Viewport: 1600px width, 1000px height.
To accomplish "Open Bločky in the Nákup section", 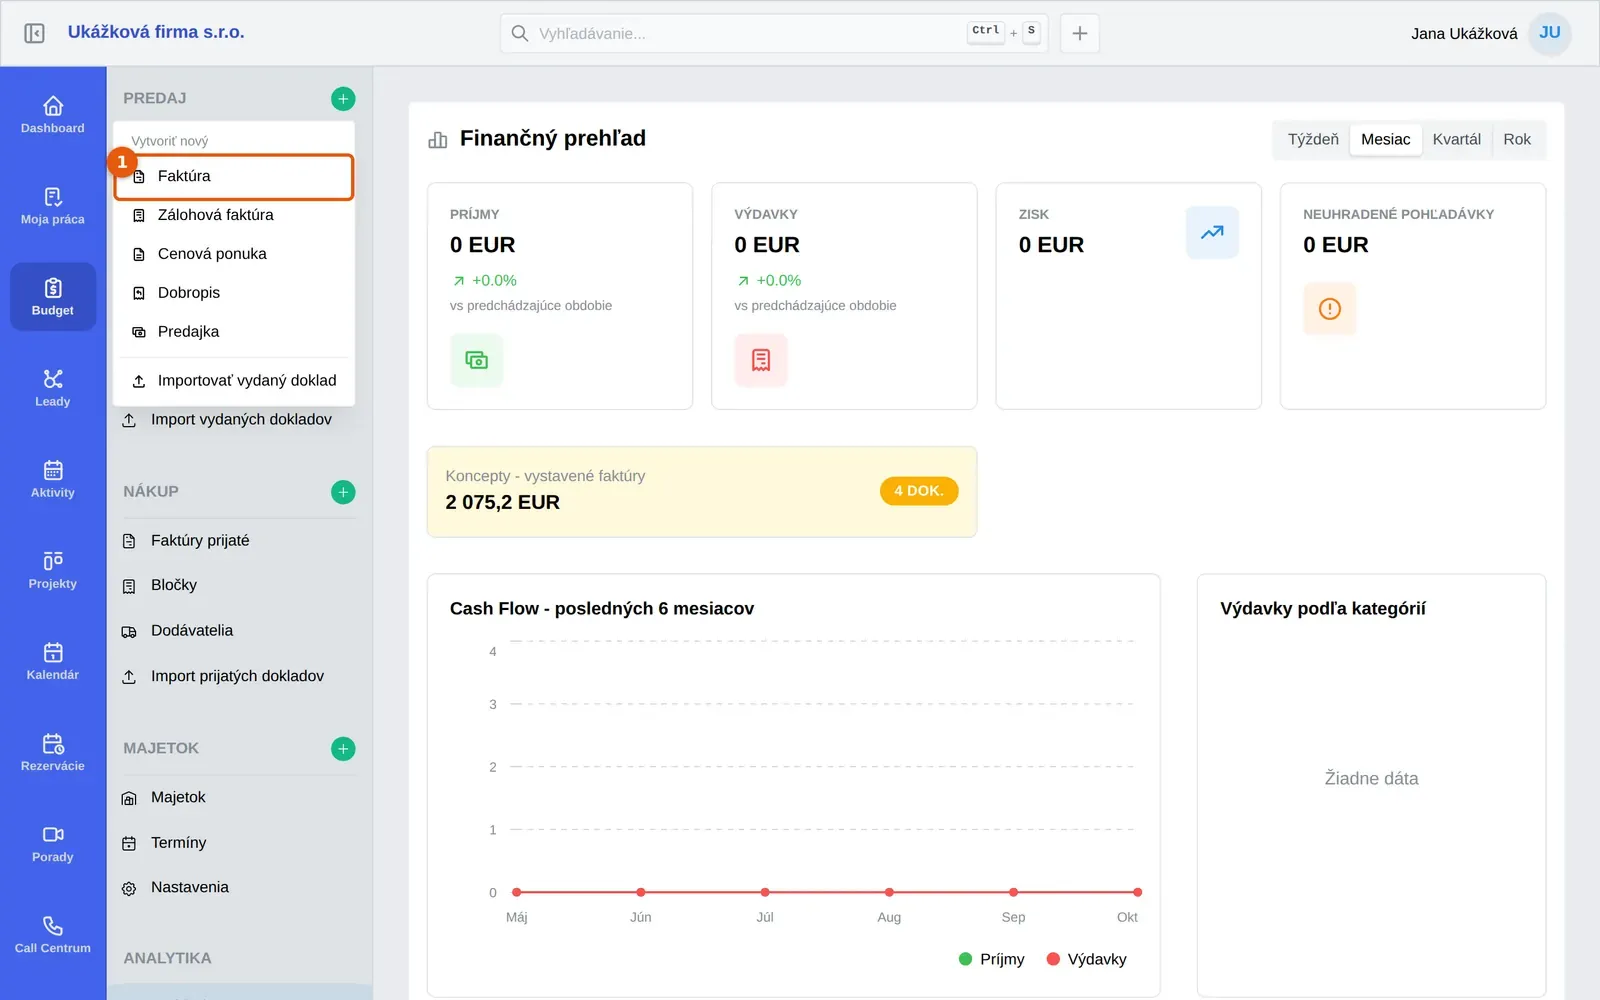I will pos(240,585).
